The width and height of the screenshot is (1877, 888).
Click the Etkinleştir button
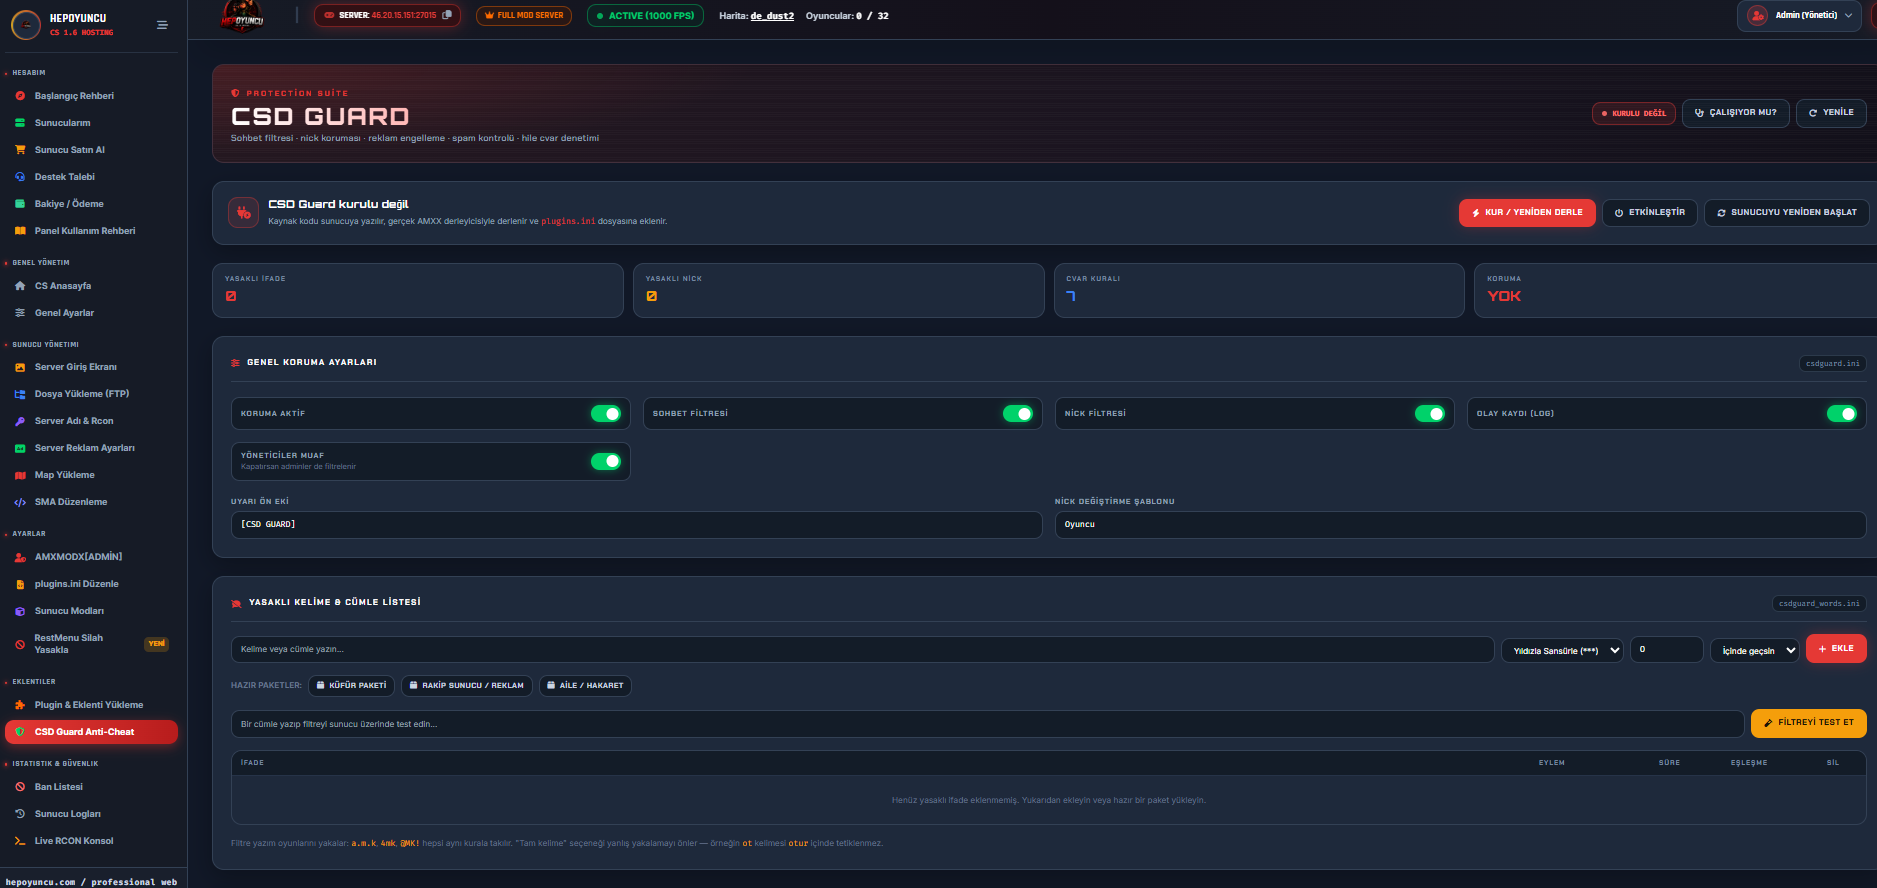1650,212
